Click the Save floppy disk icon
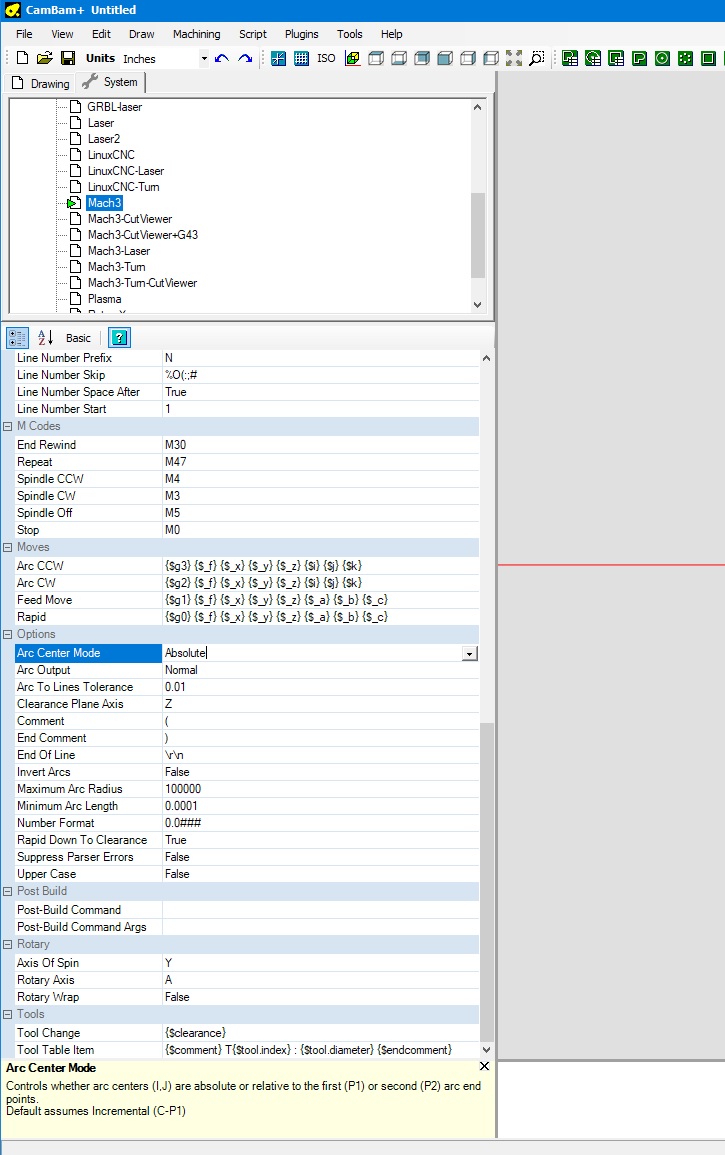725x1155 pixels. tap(68, 58)
